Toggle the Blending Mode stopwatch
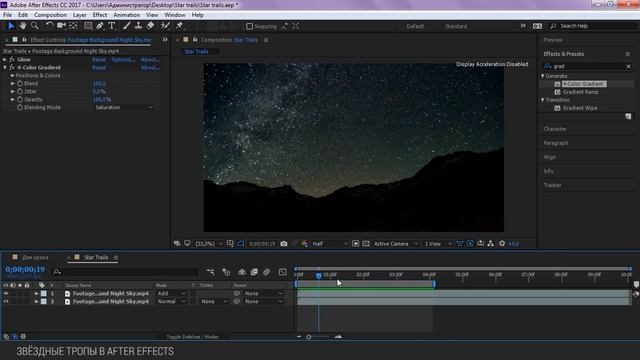This screenshot has width=640, height=360. click(x=20, y=107)
